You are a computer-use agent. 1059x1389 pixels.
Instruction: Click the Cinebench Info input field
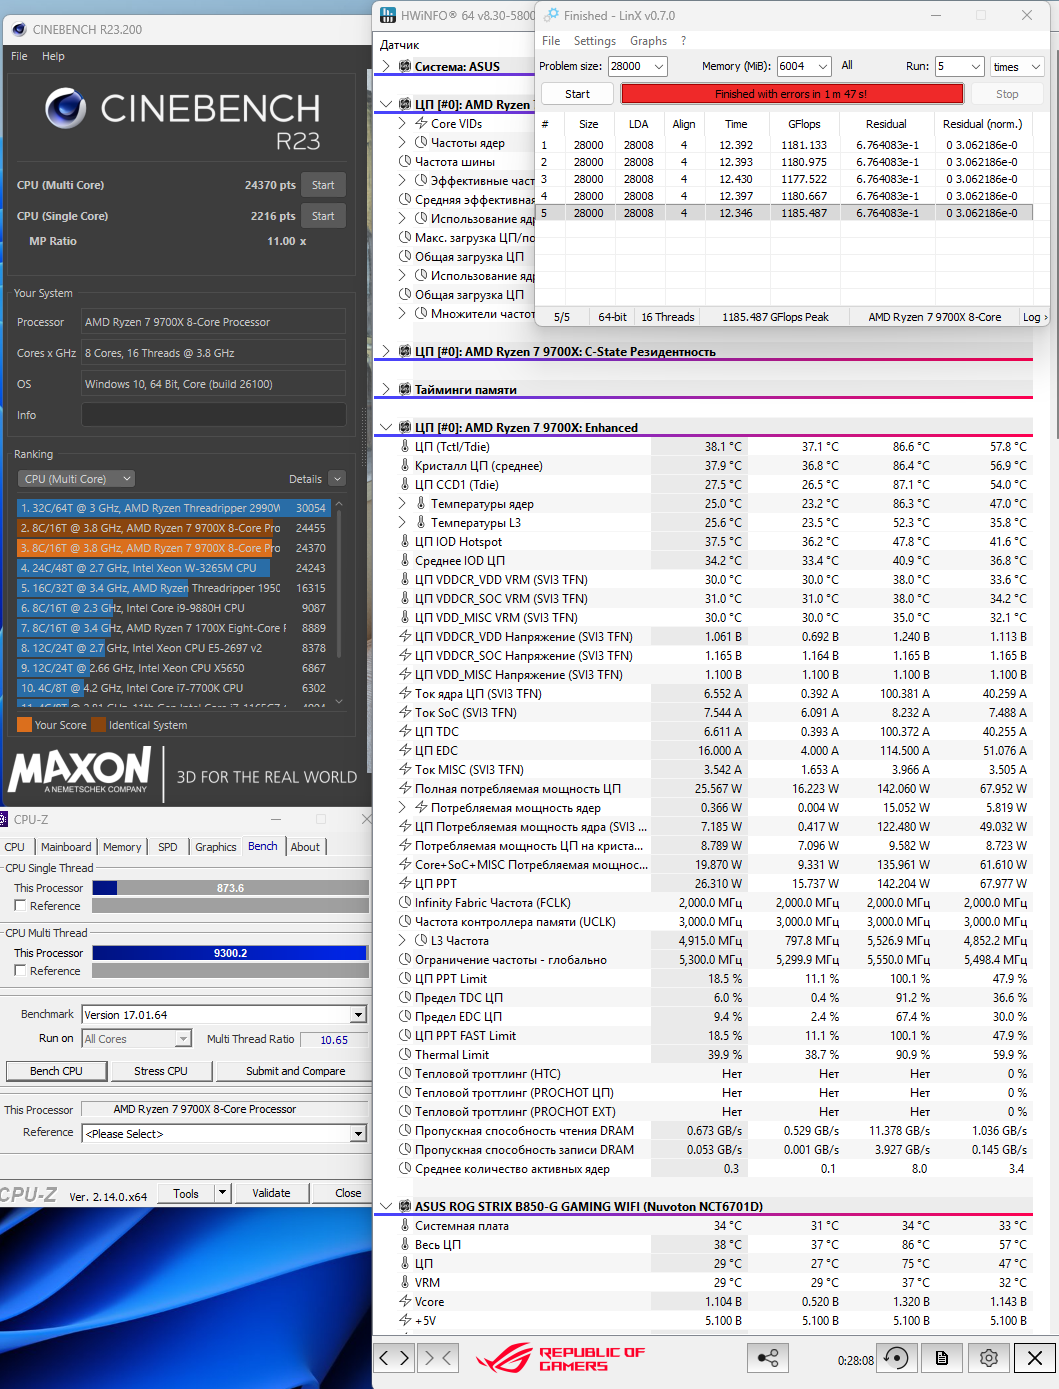pos(214,415)
